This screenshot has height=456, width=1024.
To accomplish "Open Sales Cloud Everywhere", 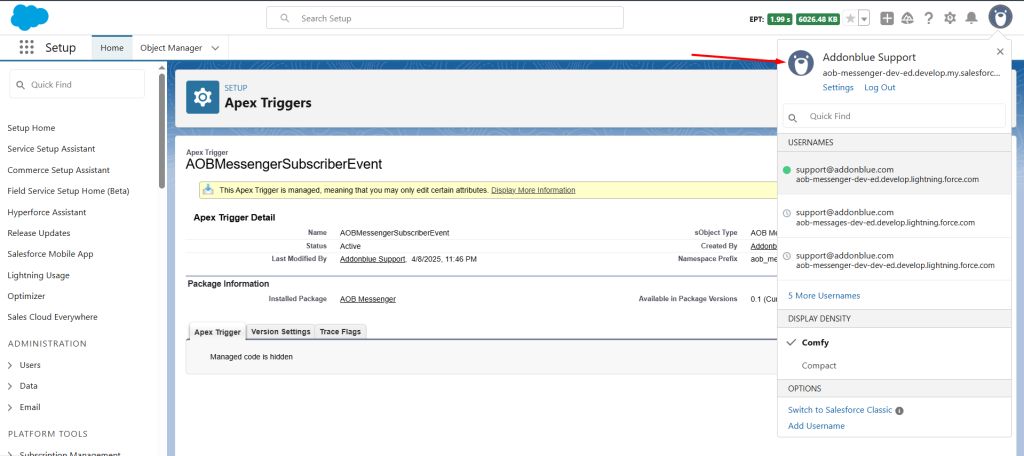I will click(x=52, y=317).
